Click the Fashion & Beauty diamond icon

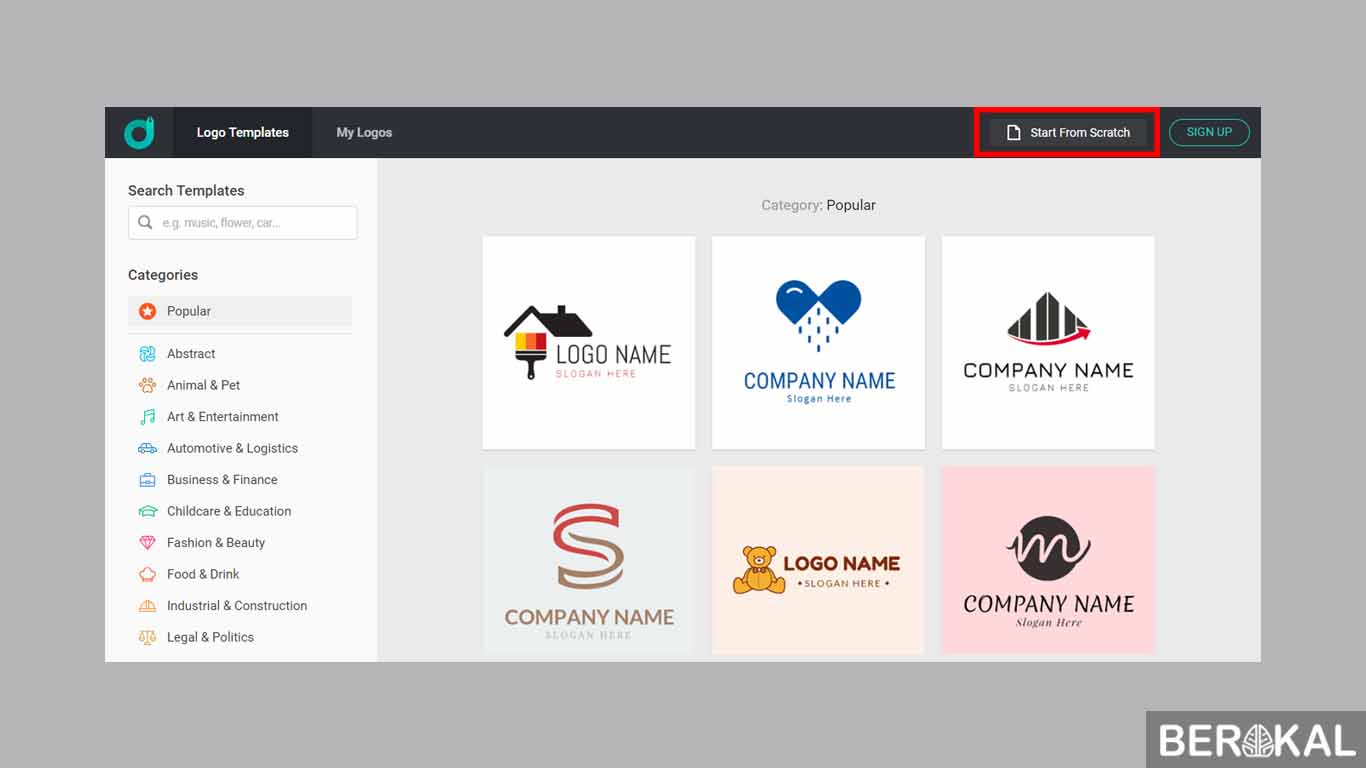pyautogui.click(x=148, y=543)
